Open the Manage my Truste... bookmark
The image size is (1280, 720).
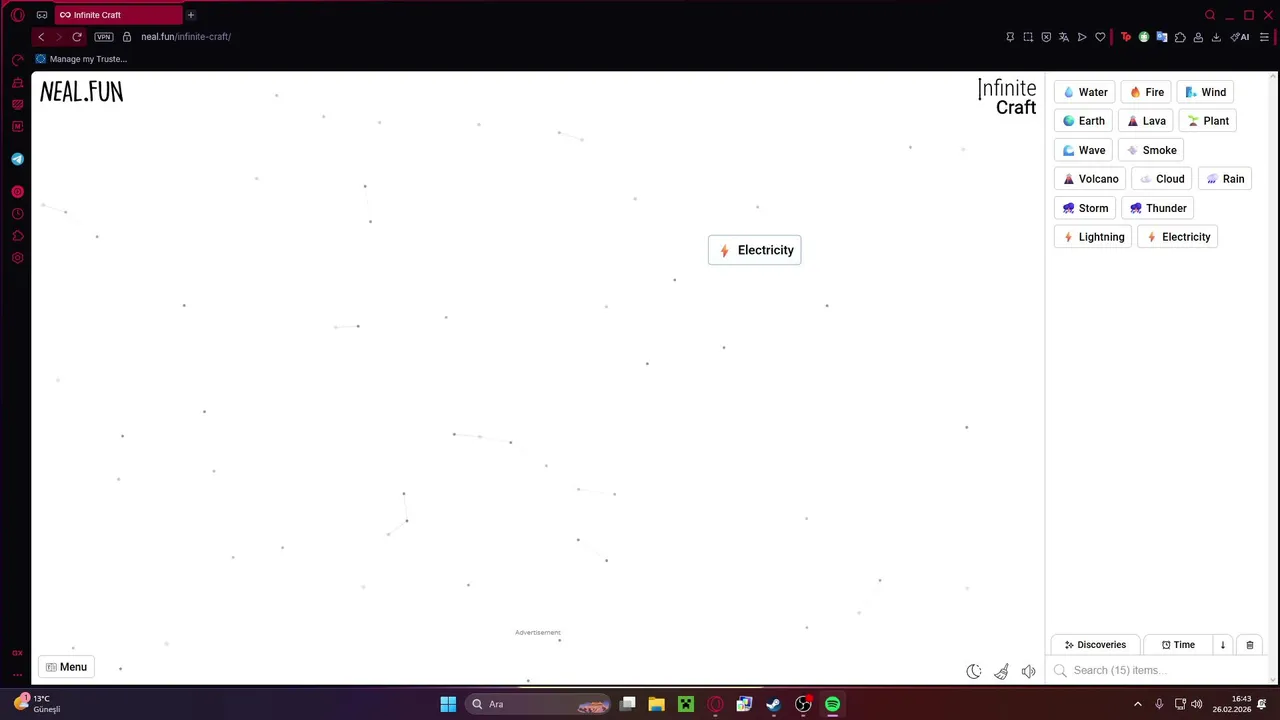(x=81, y=59)
